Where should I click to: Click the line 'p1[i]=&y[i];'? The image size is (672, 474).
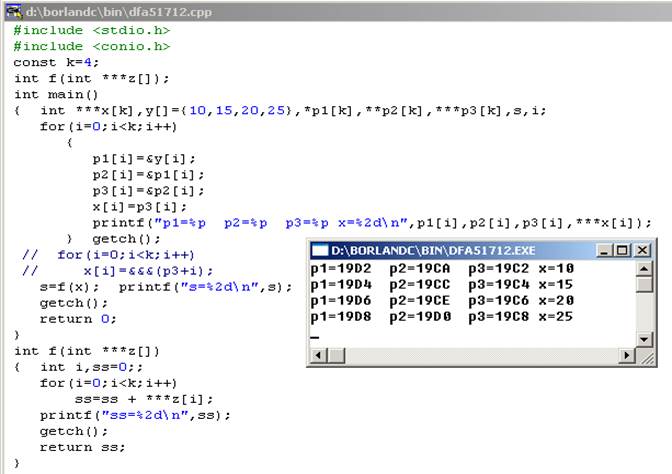click(x=144, y=159)
